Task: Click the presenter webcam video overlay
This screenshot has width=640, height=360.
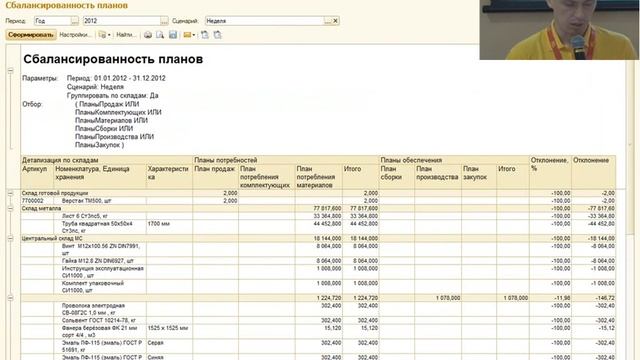Action: pyautogui.click(x=560, y=30)
